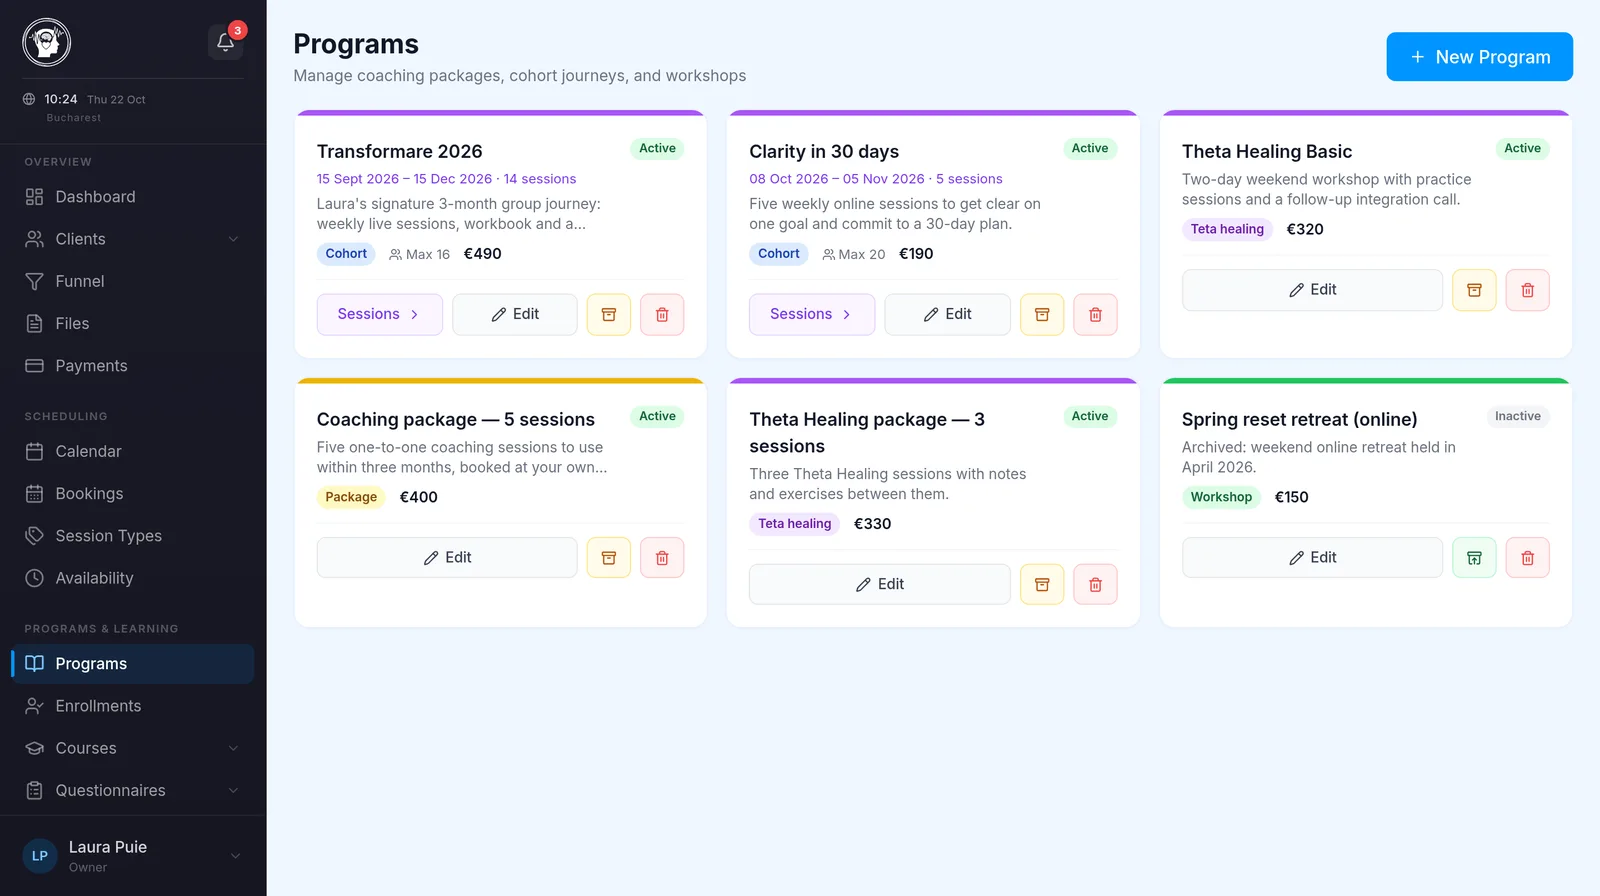Edit the Clarity in 30 days program

947,314
